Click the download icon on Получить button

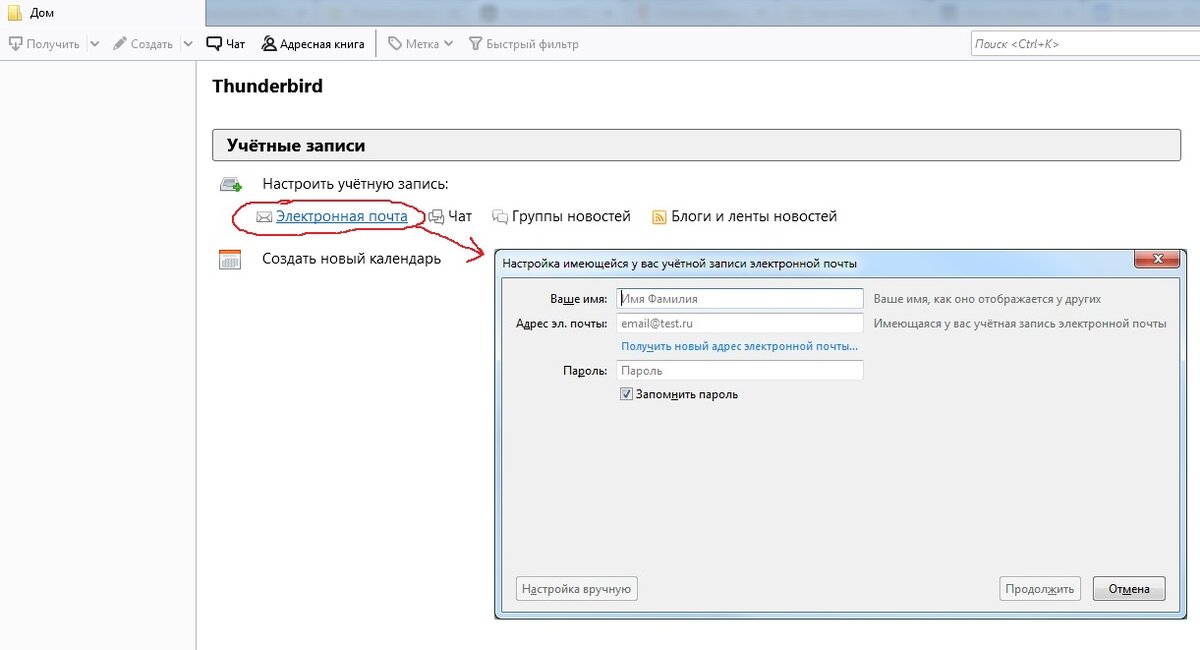point(15,44)
